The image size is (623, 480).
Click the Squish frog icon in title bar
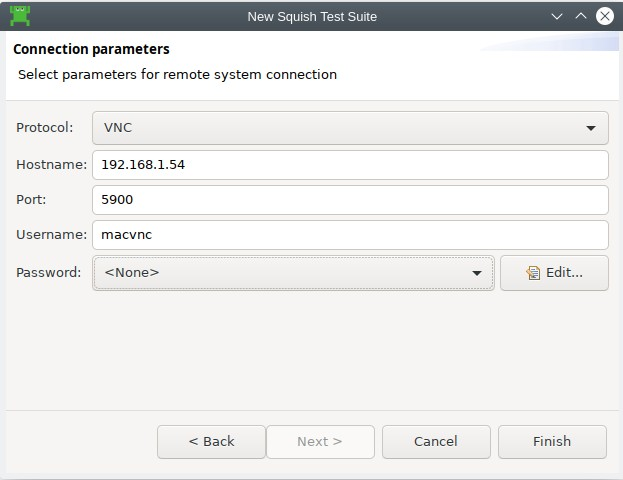(19, 16)
